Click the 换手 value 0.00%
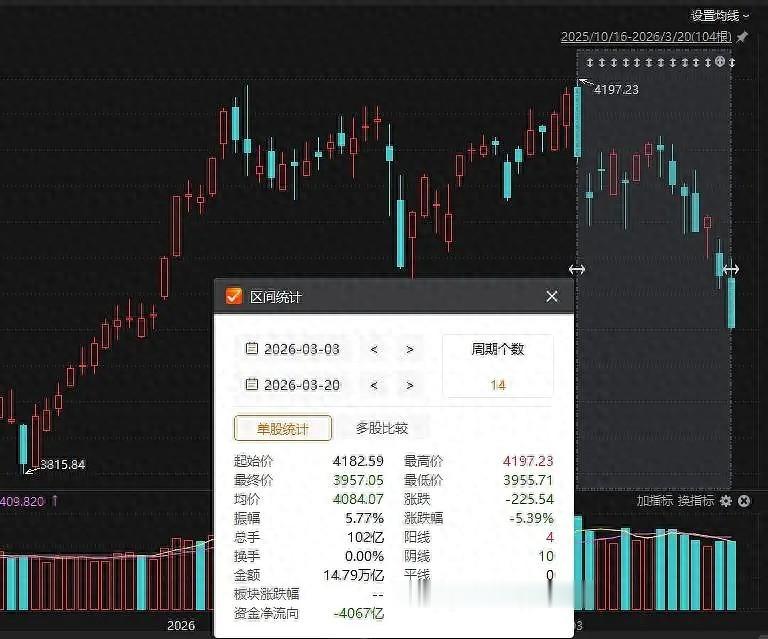 click(x=364, y=556)
